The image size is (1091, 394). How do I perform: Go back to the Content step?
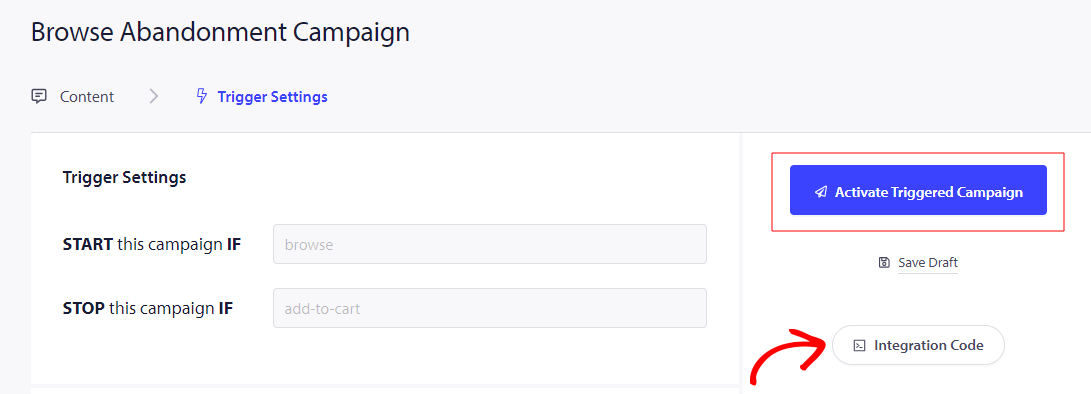(87, 97)
